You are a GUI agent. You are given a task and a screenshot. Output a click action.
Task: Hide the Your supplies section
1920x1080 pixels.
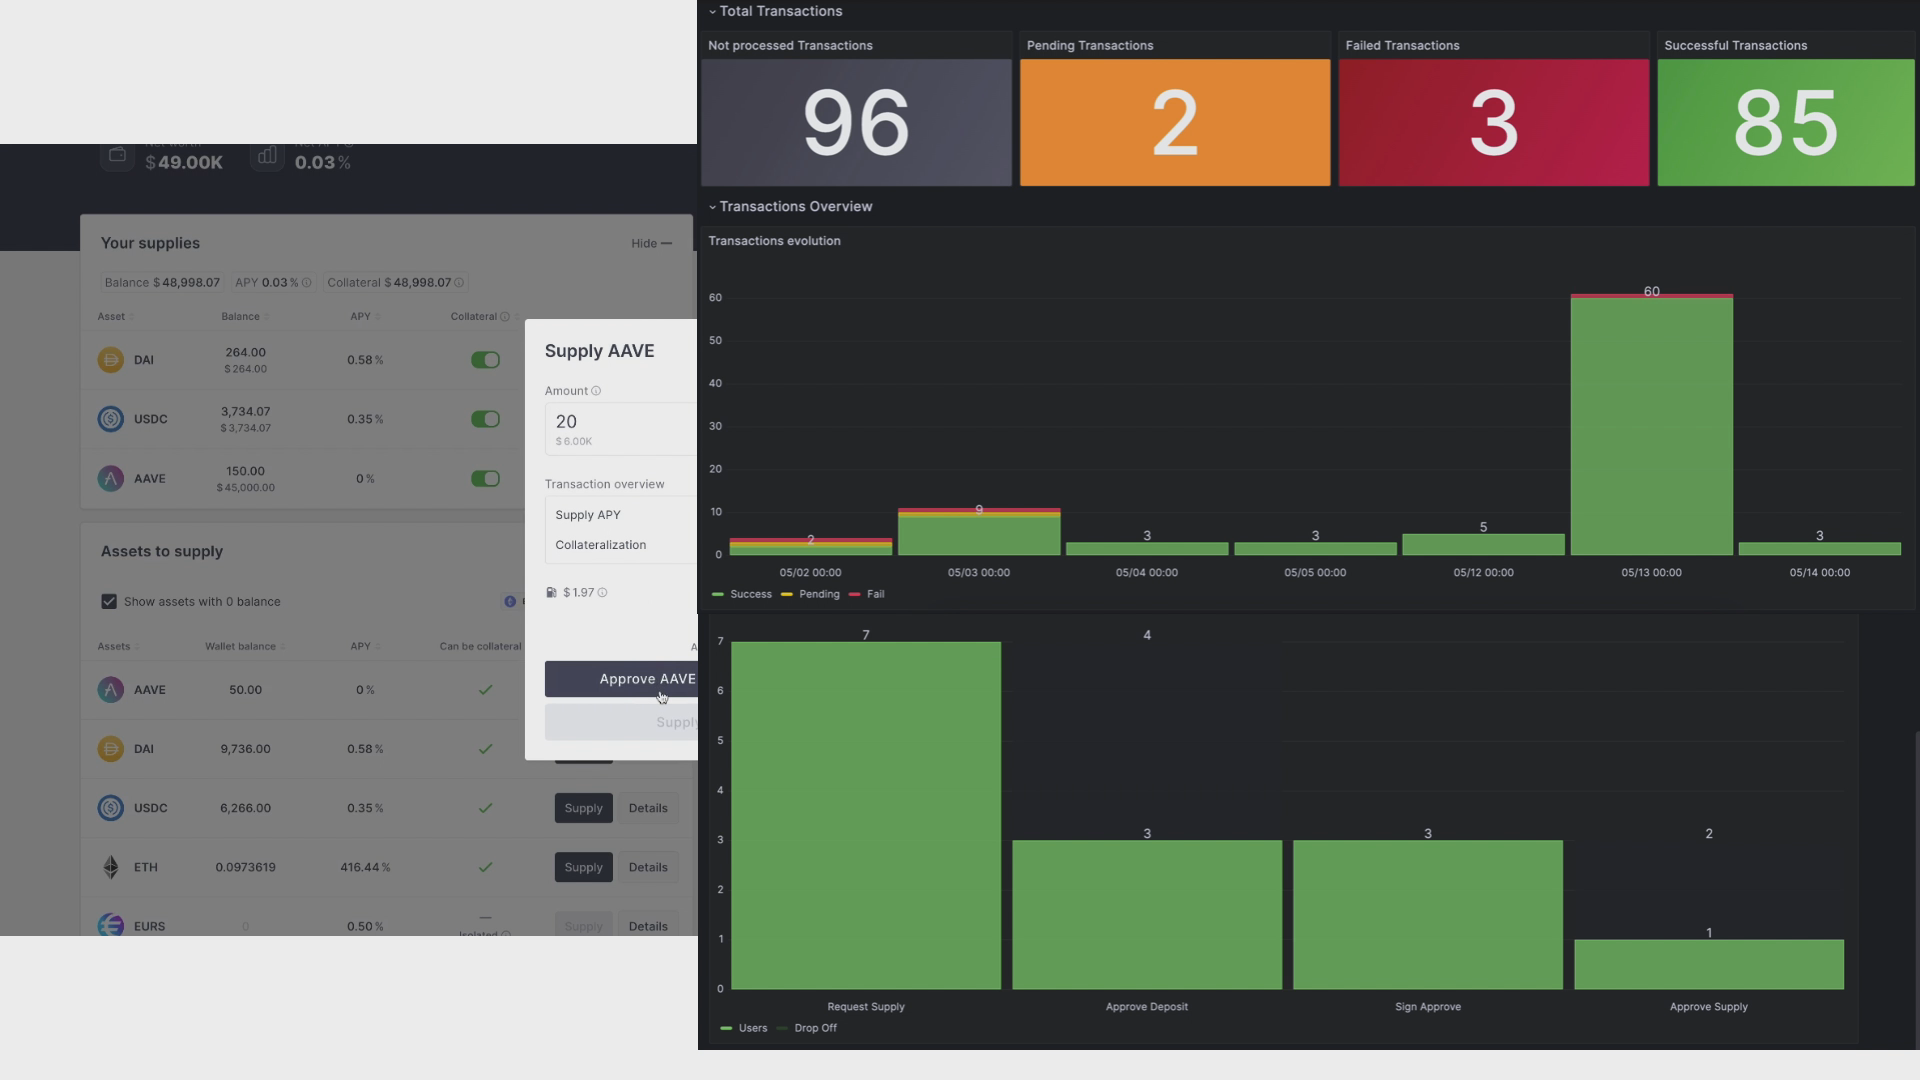tap(651, 243)
